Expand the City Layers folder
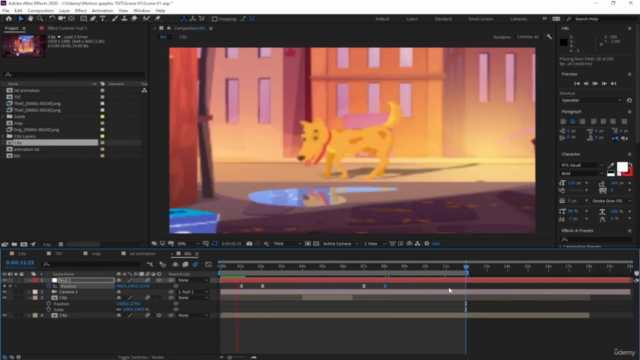This screenshot has height=360, width=640. 3,136
